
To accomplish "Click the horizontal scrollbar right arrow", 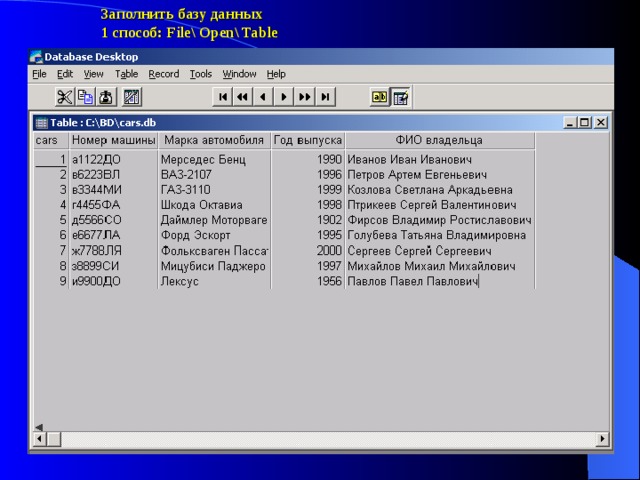I will pyautogui.click(x=602, y=439).
